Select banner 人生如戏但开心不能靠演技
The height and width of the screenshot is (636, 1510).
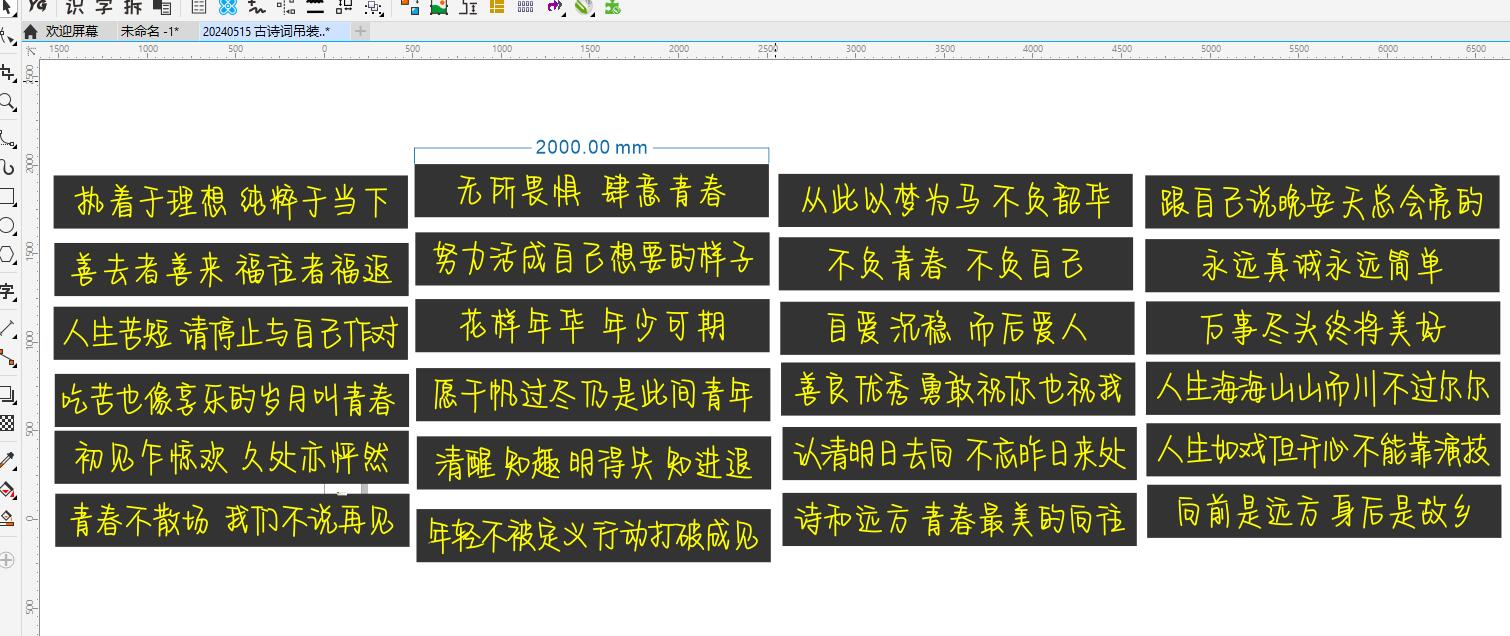coord(1324,449)
